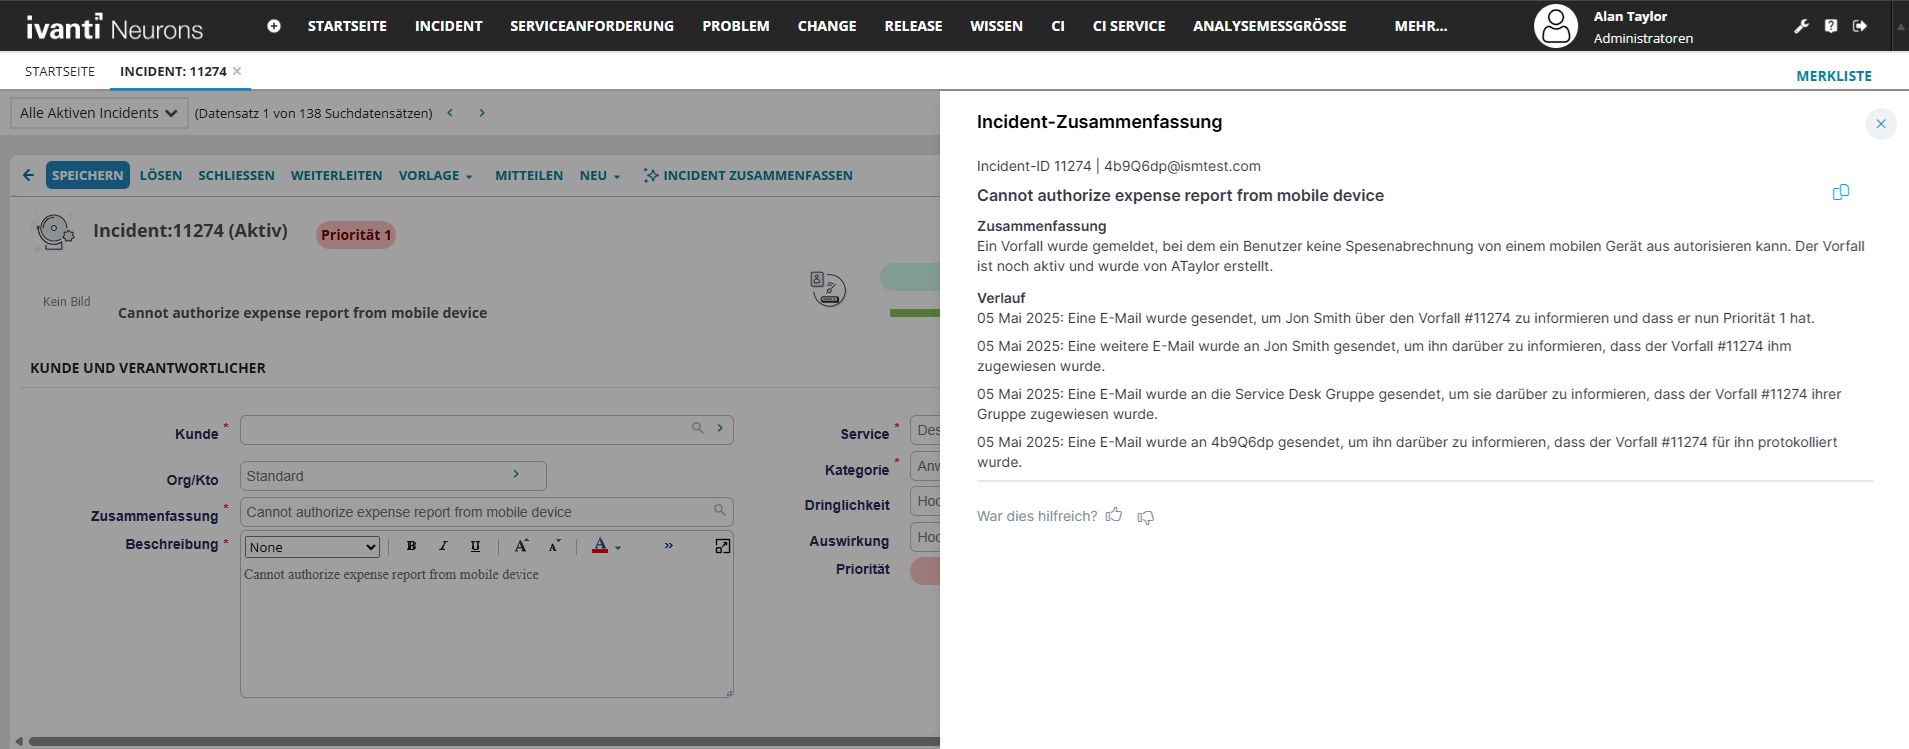1909x749 pixels.
Task: Close the Incident-Zusammenfassung panel
Action: tap(1880, 124)
